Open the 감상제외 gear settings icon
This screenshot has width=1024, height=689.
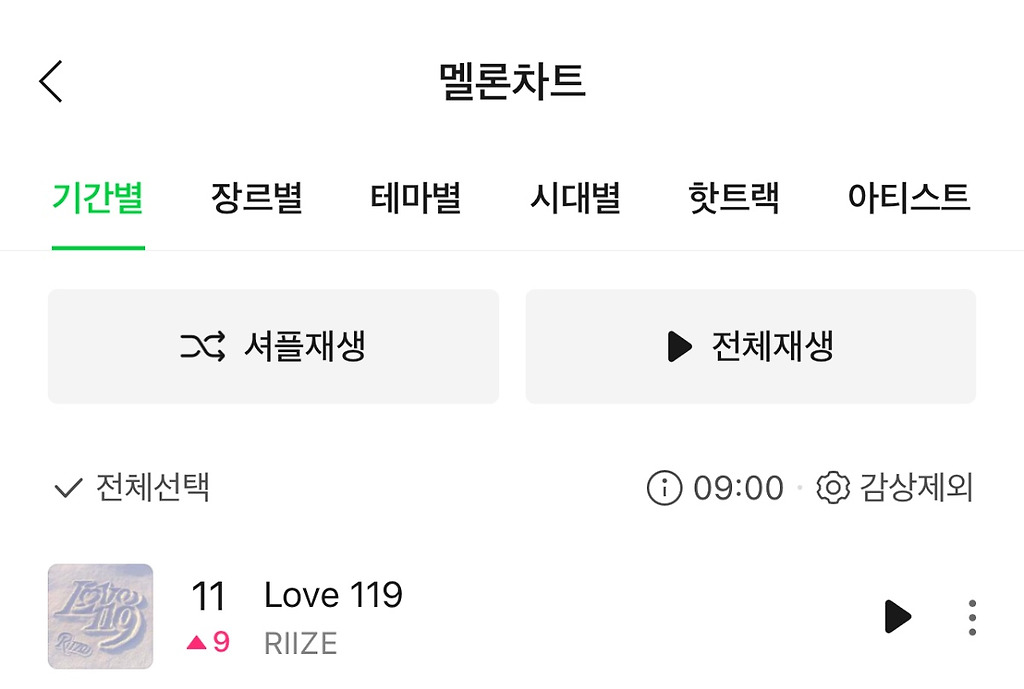click(x=833, y=488)
